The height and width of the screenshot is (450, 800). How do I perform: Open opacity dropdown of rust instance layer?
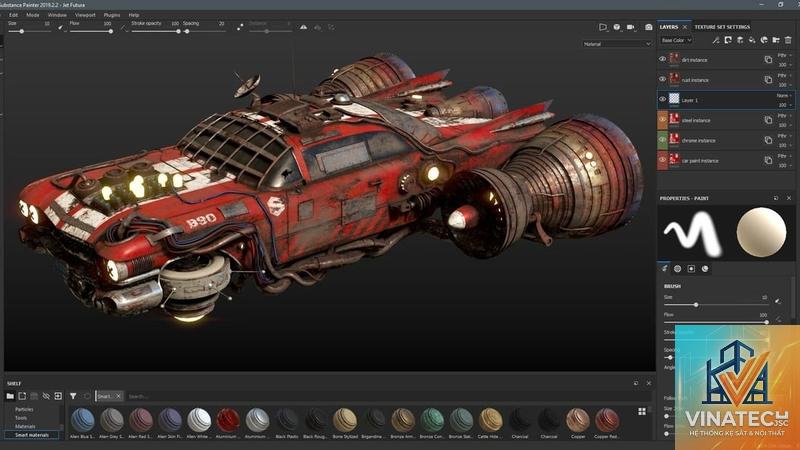click(784, 85)
